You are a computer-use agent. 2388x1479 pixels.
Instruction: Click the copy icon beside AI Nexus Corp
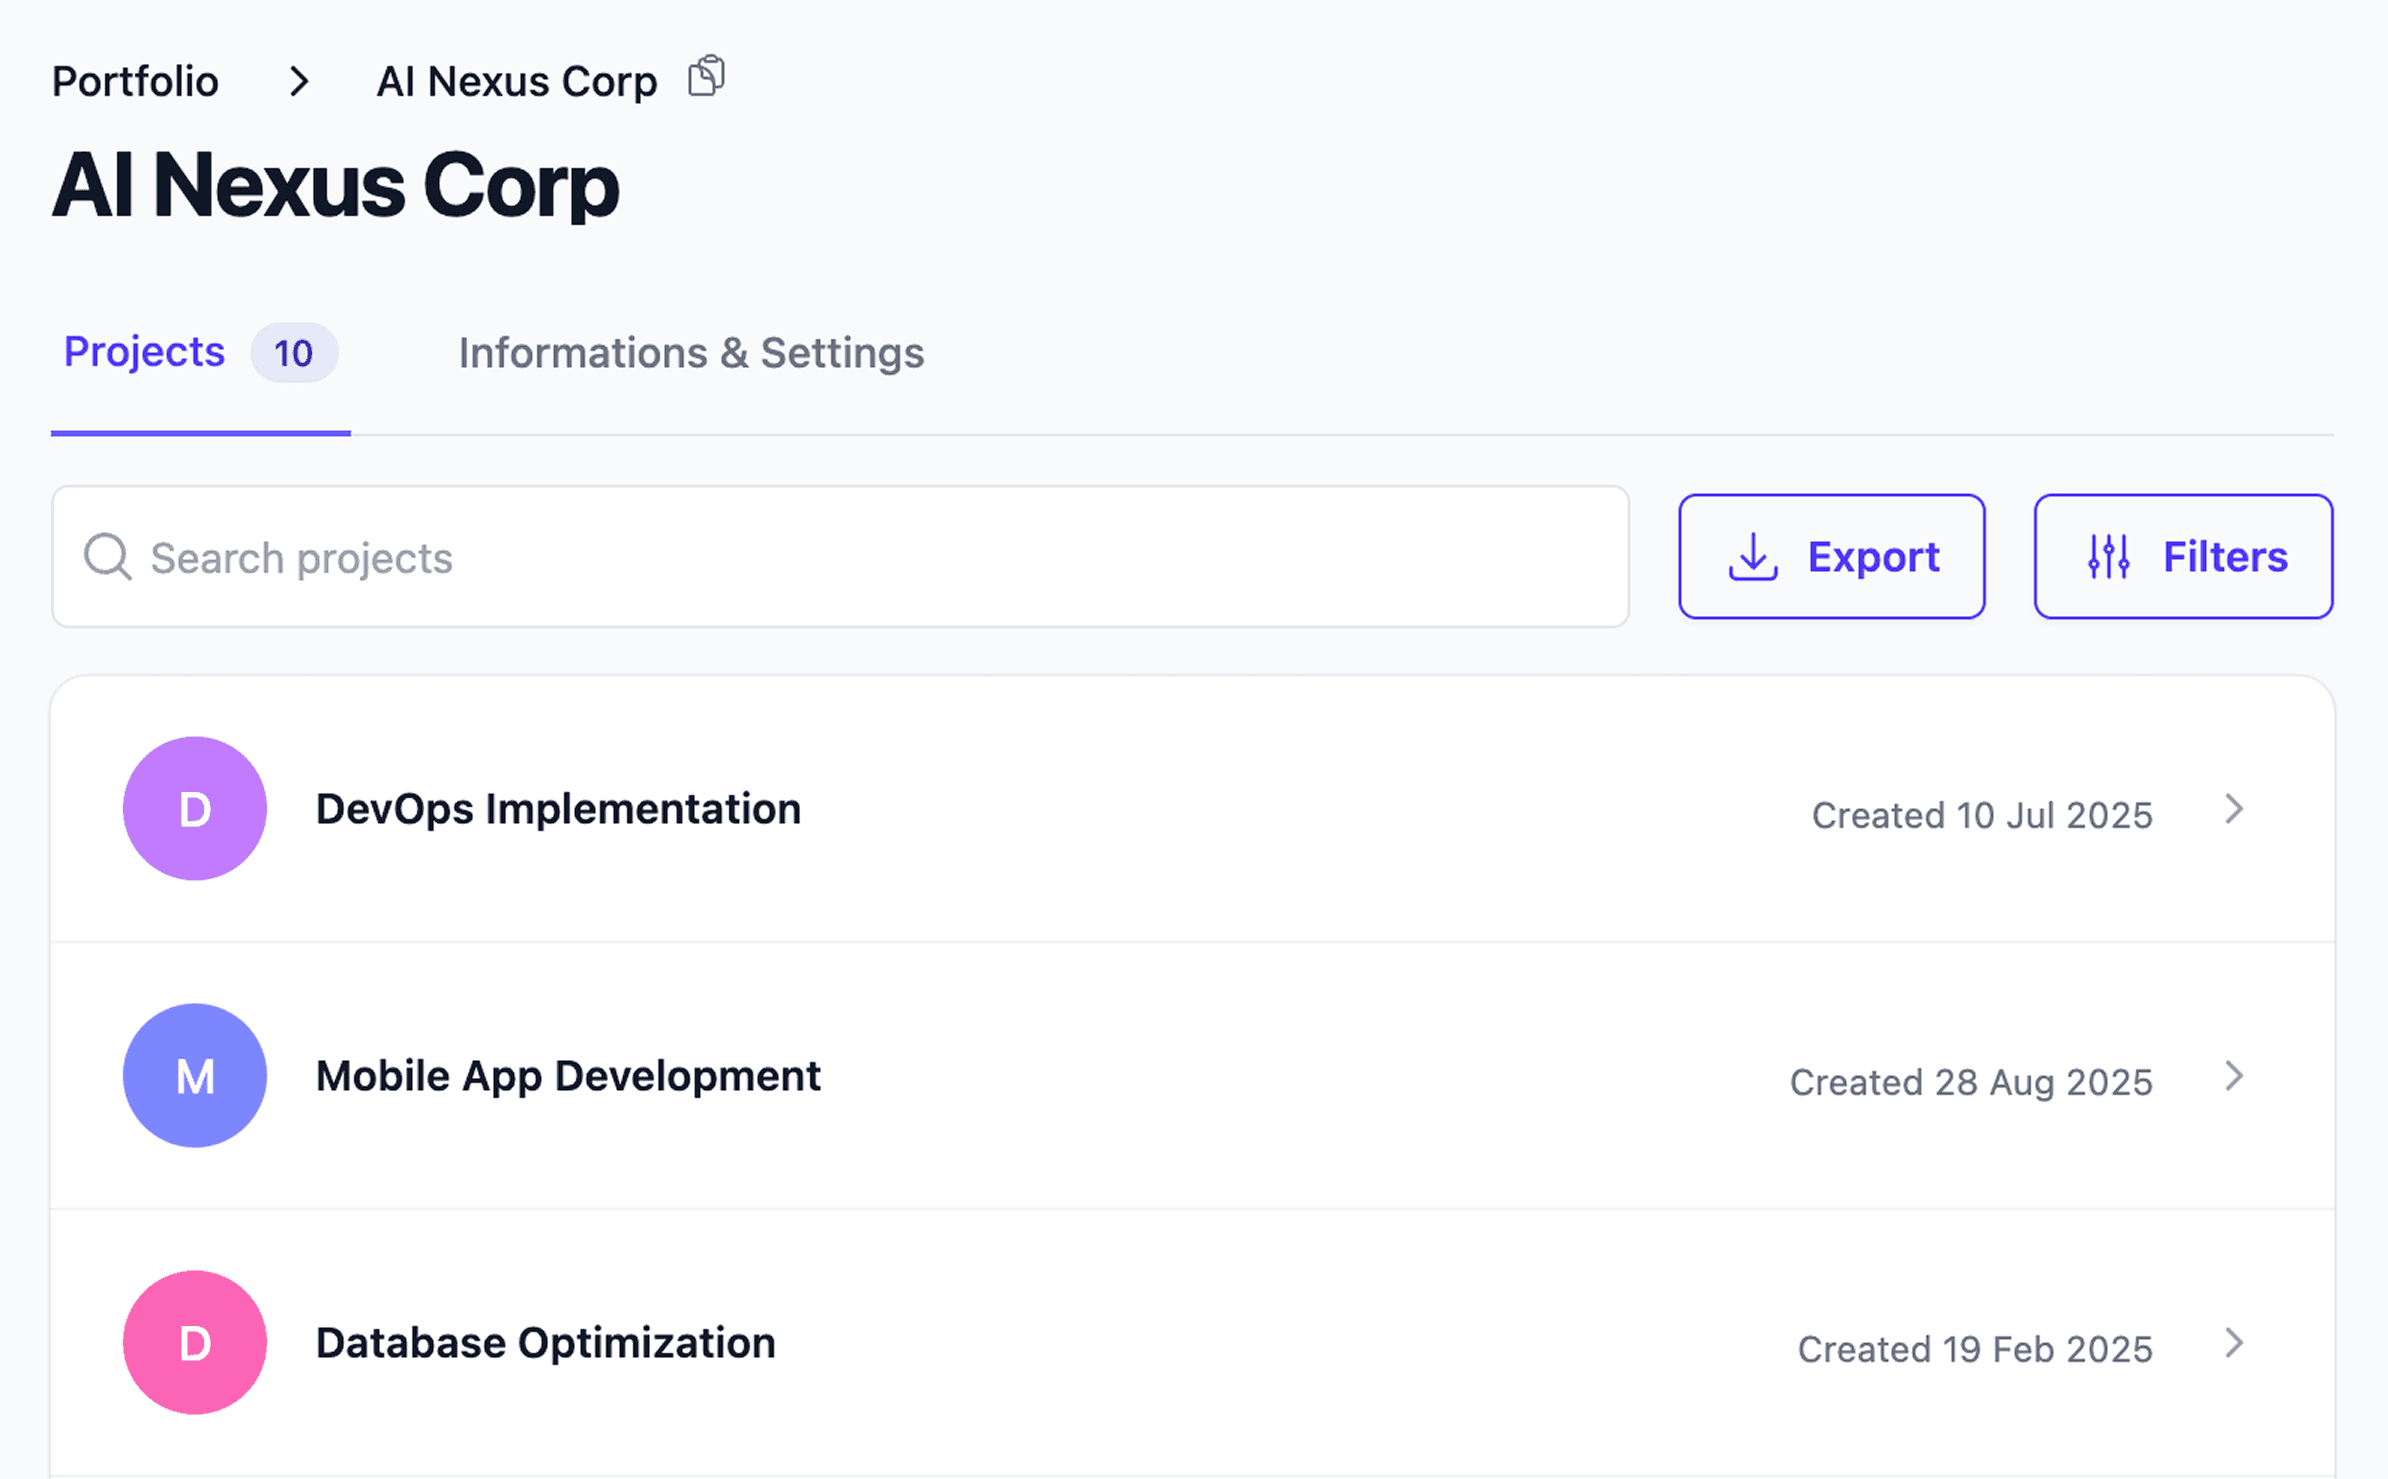coord(706,77)
